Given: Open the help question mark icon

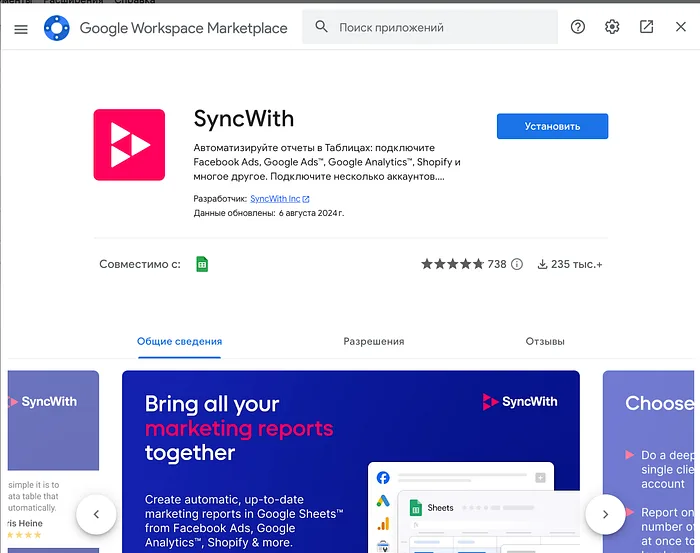Looking at the screenshot, I should pos(578,27).
